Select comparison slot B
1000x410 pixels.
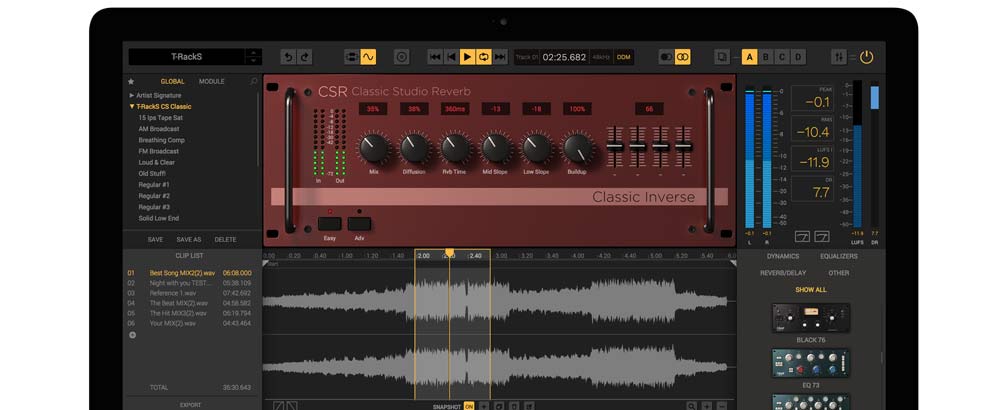click(x=766, y=57)
